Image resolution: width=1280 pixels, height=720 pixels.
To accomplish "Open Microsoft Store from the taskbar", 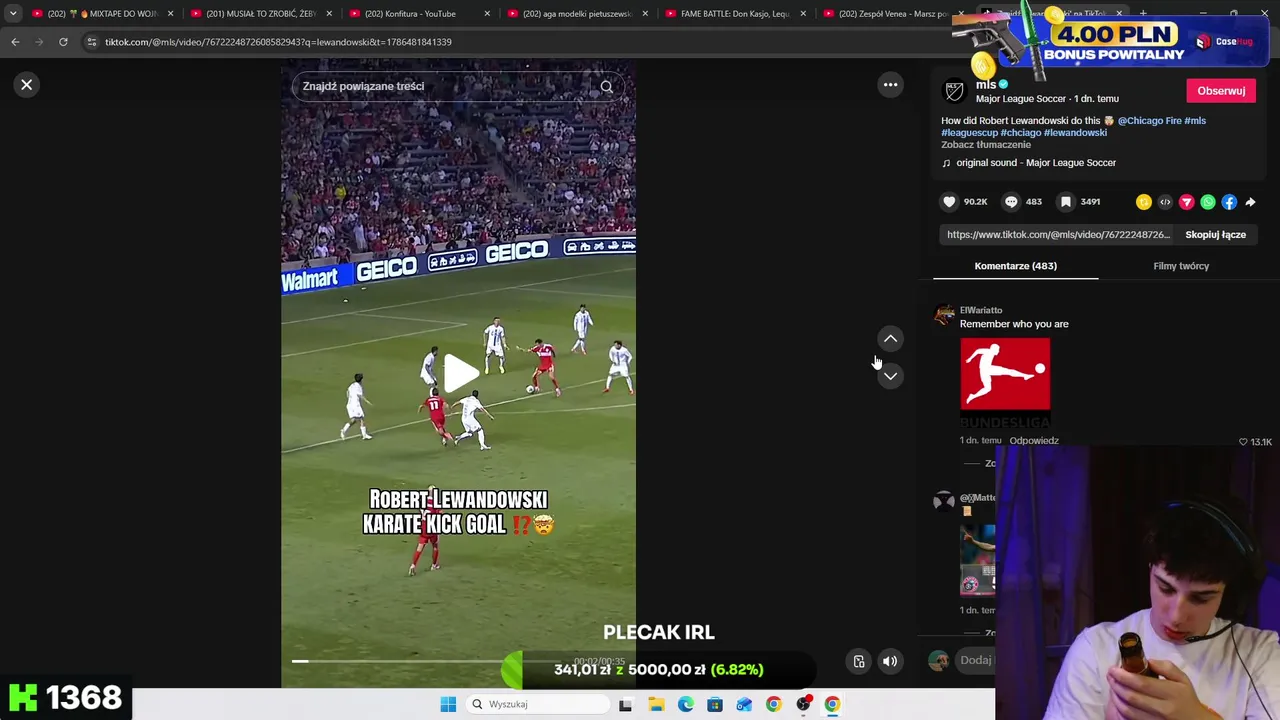I will (715, 704).
